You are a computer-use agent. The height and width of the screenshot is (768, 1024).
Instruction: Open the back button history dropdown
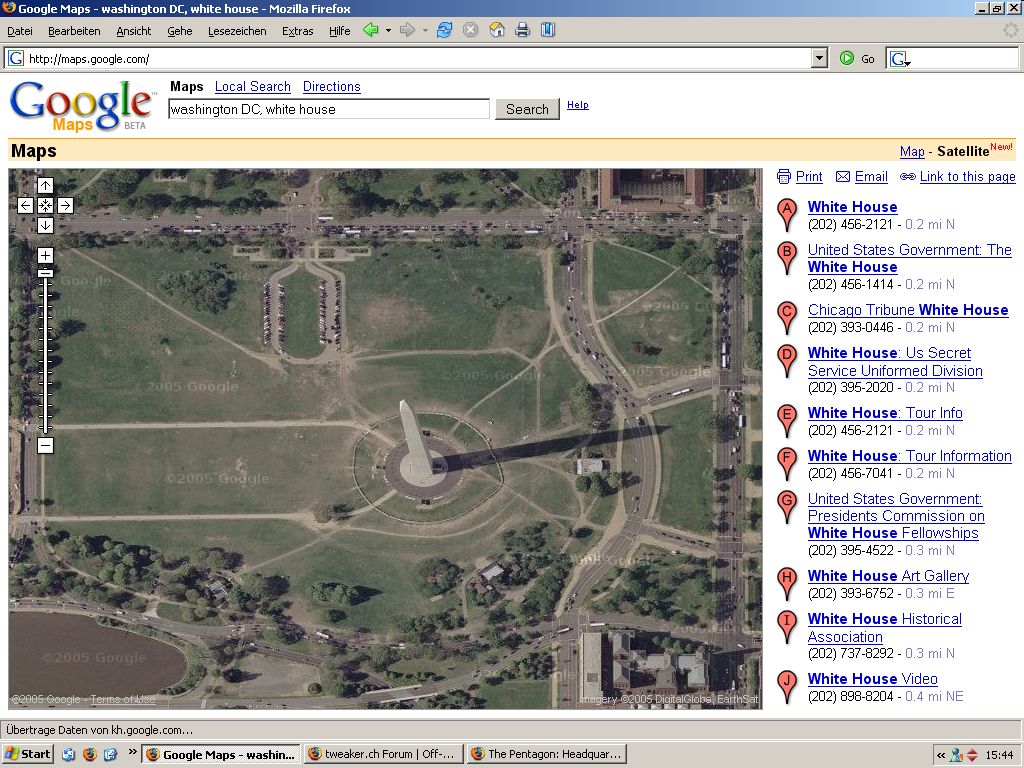[x=388, y=31]
